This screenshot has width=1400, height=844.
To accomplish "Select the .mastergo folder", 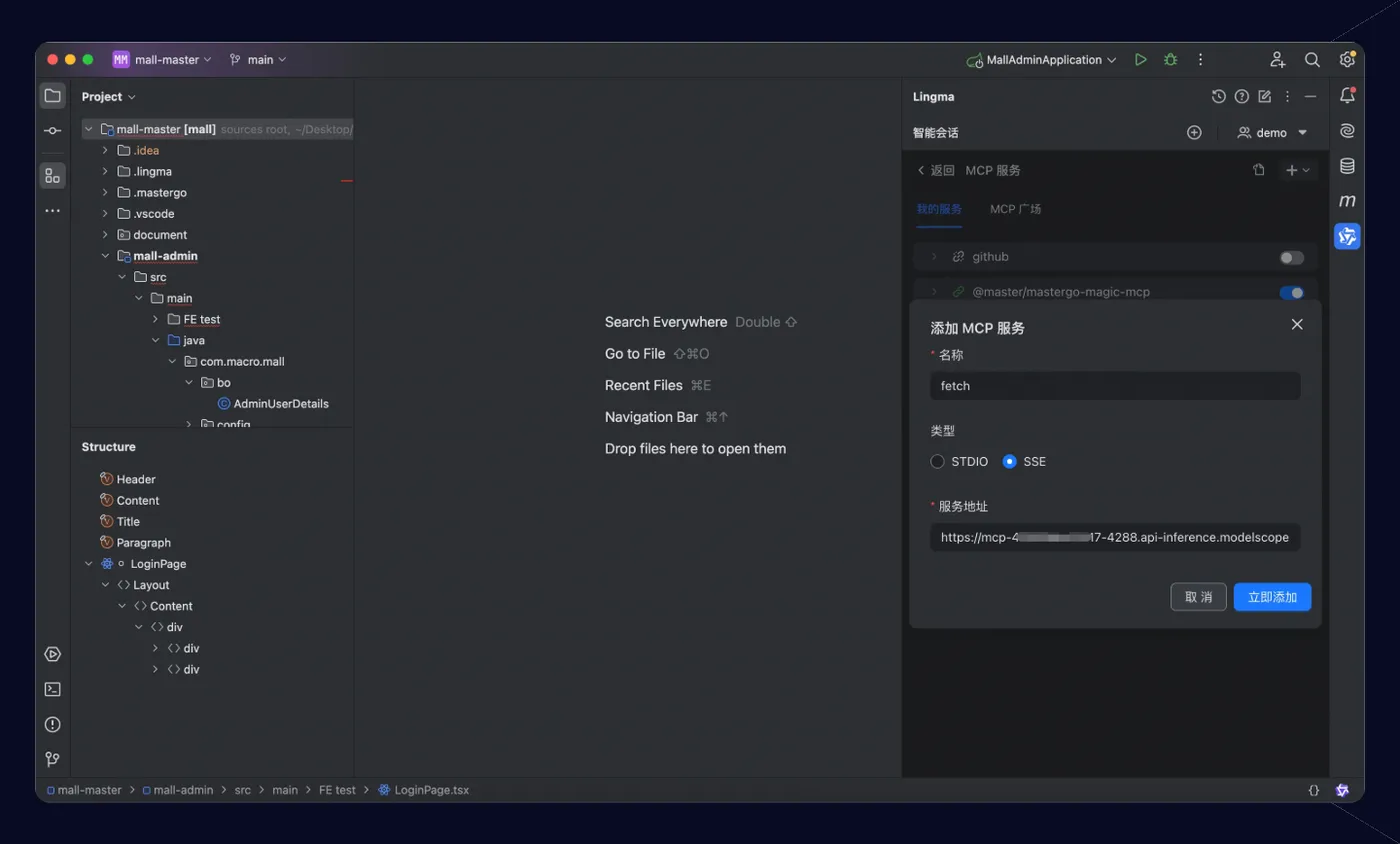I will coord(159,192).
